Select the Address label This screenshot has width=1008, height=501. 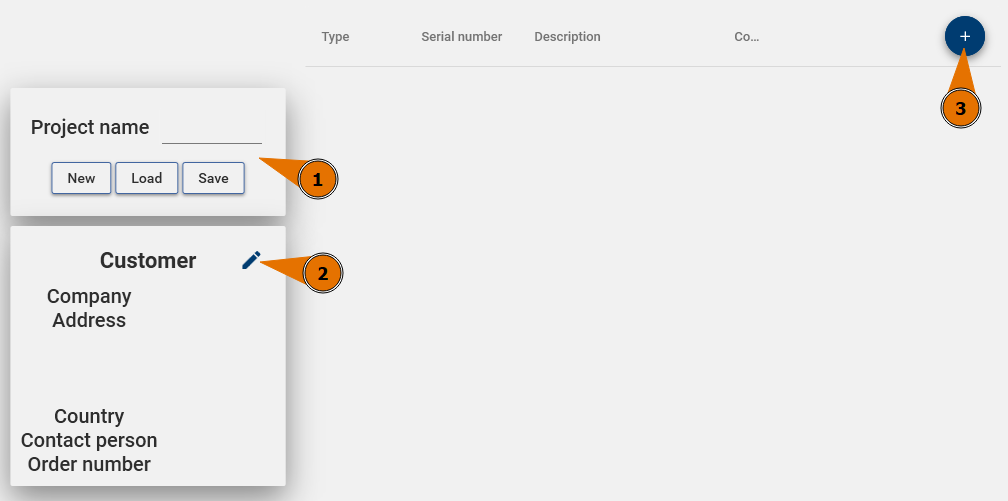click(x=89, y=320)
